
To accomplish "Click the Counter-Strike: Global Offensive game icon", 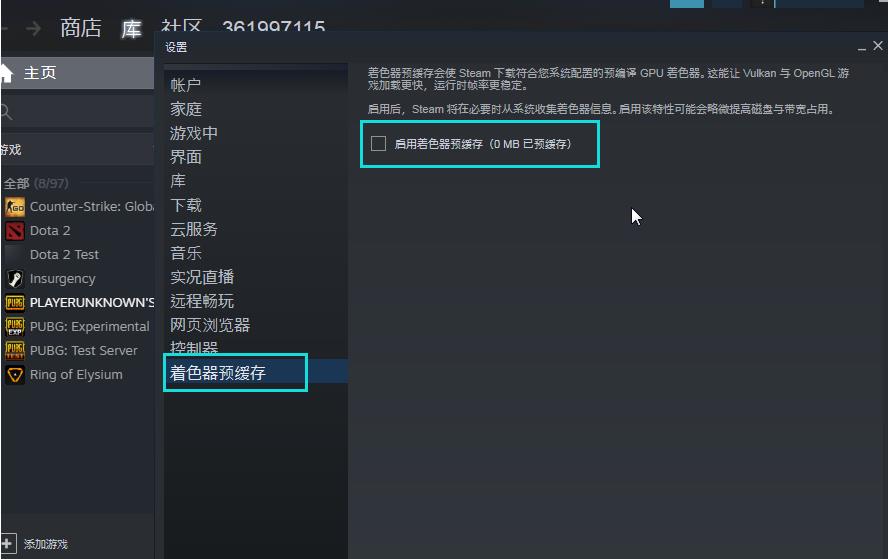I will tap(15, 207).
